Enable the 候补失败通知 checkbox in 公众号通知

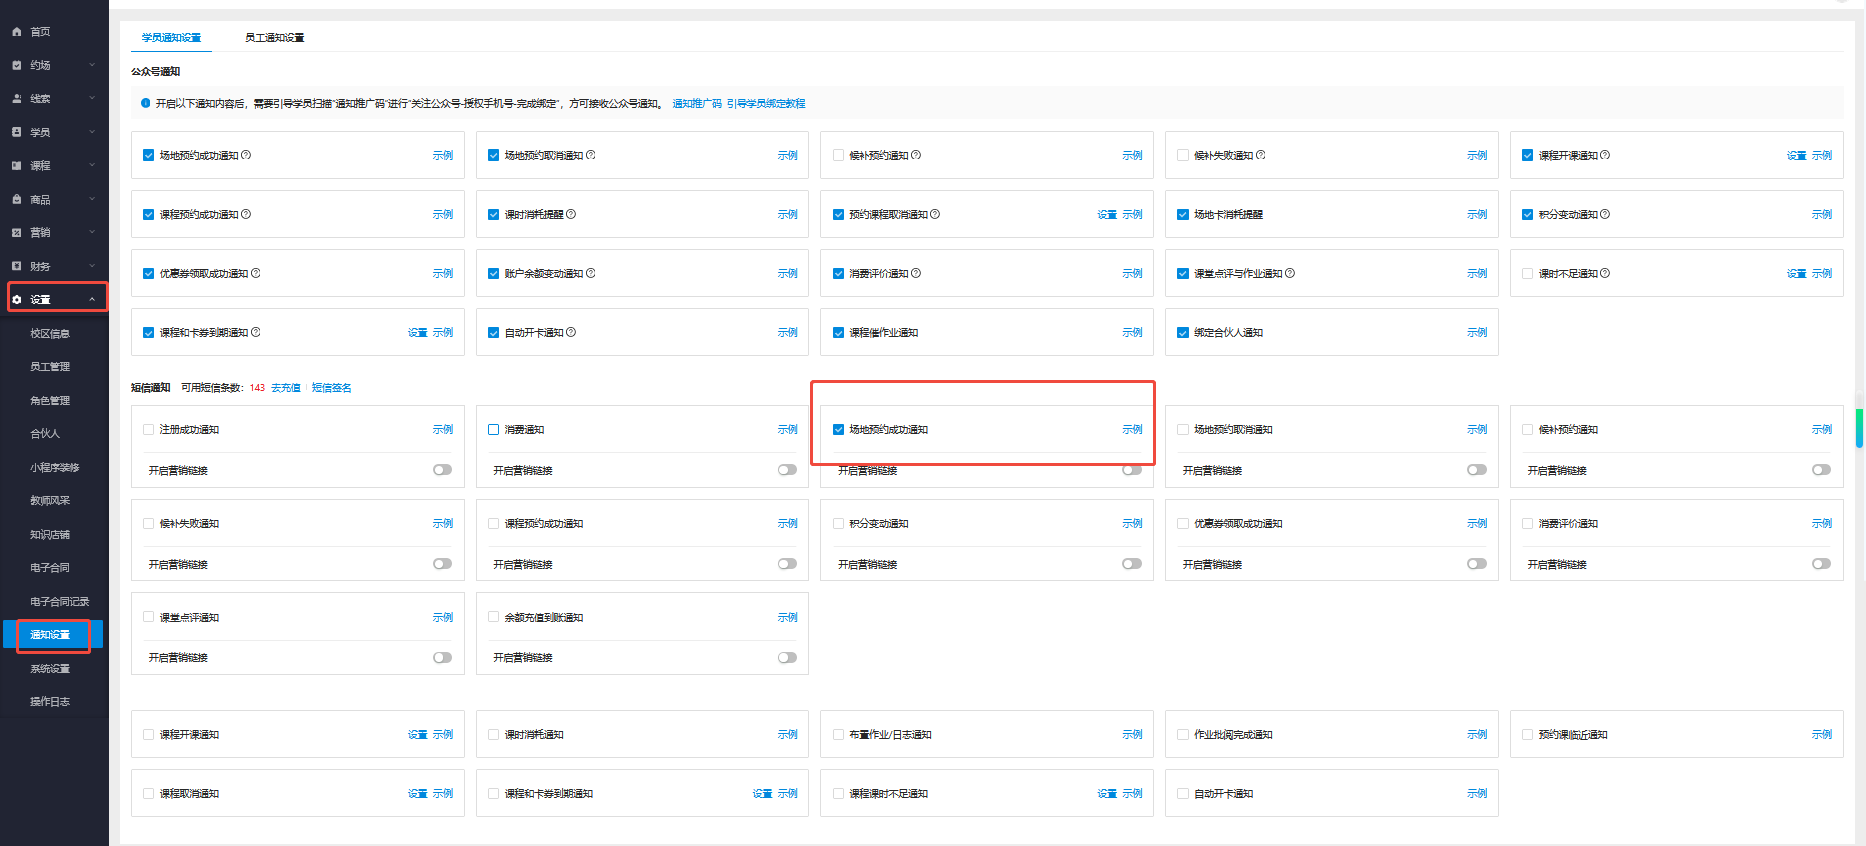click(x=1183, y=156)
